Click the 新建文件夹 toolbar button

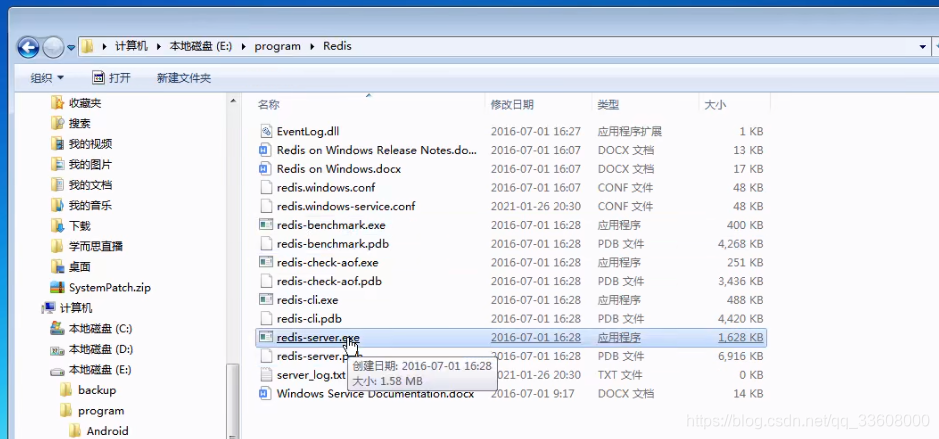click(184, 78)
